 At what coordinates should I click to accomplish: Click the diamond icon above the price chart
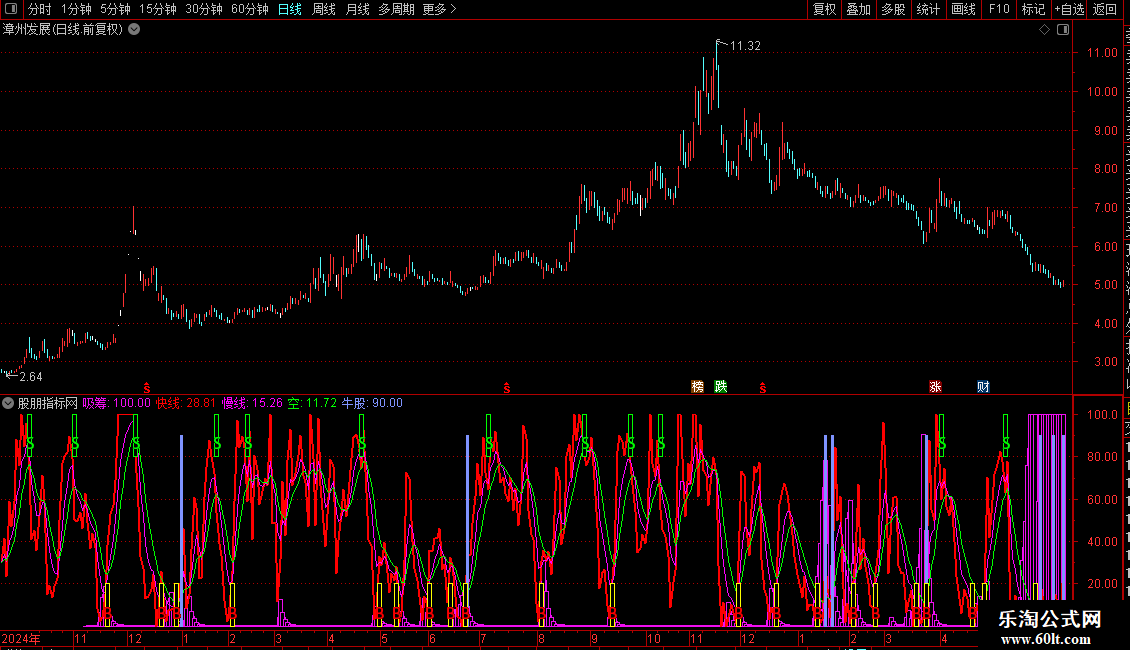coord(1044,30)
